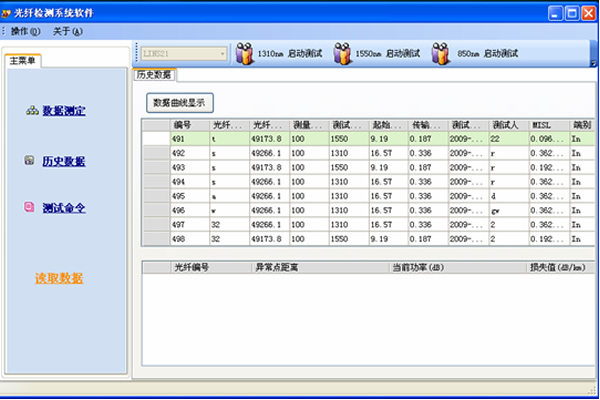Click the application icon in title bar

8,11
